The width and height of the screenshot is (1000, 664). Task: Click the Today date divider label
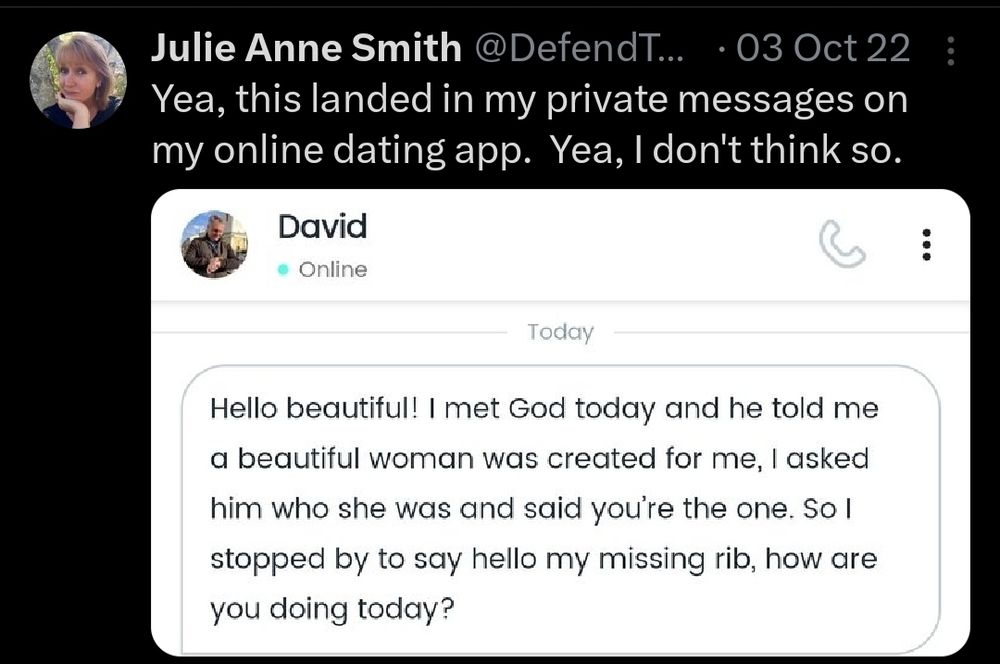coord(560,332)
